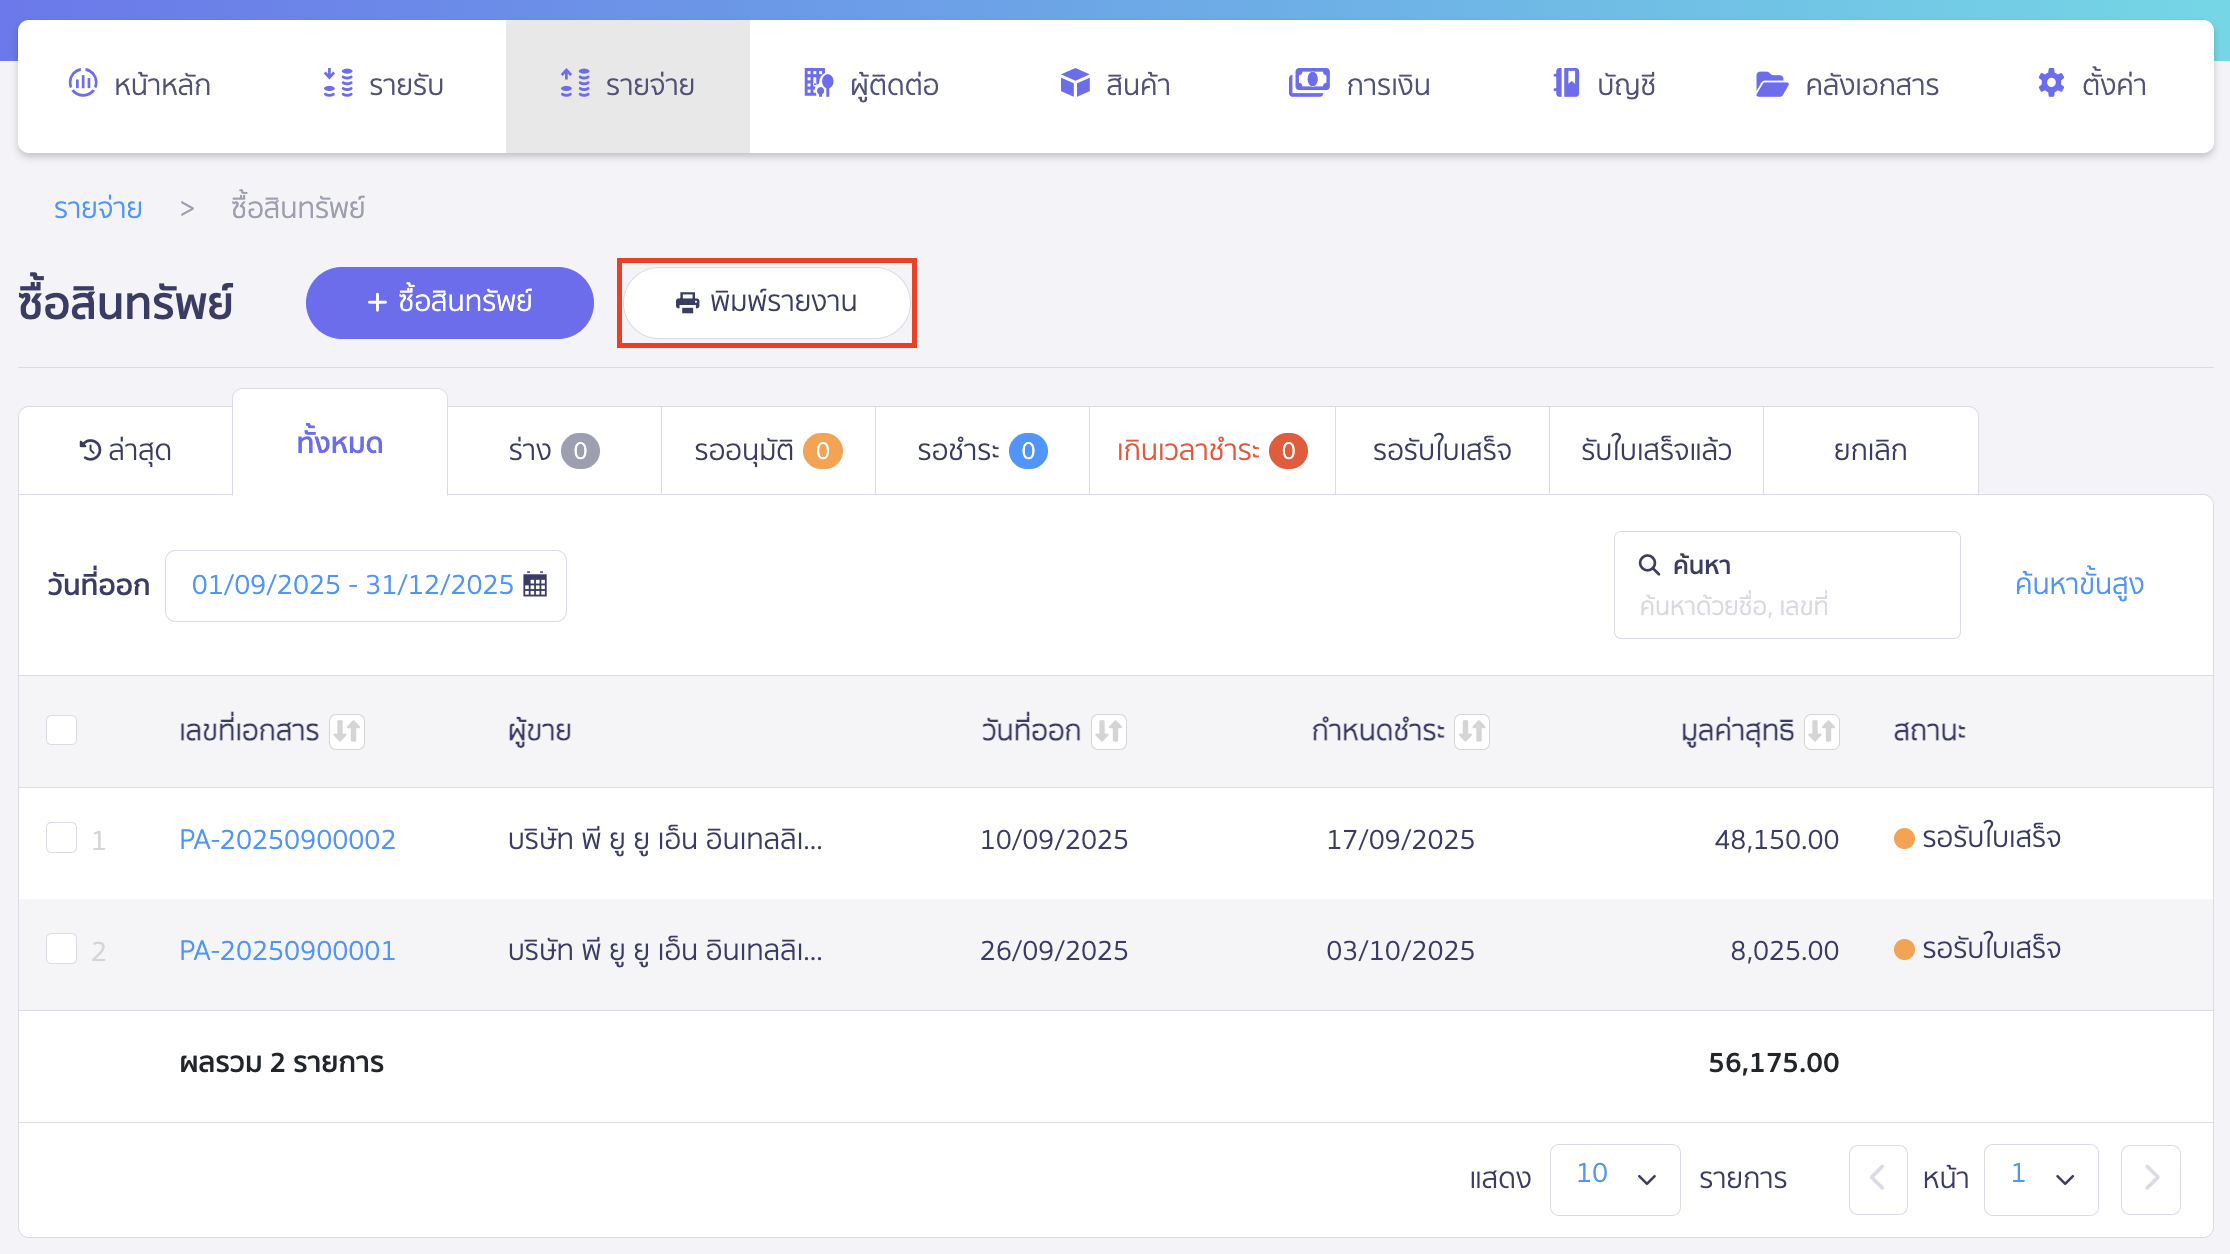Select the บัญชี accounting icon
Viewport: 2230px width, 1254px height.
(x=1566, y=84)
